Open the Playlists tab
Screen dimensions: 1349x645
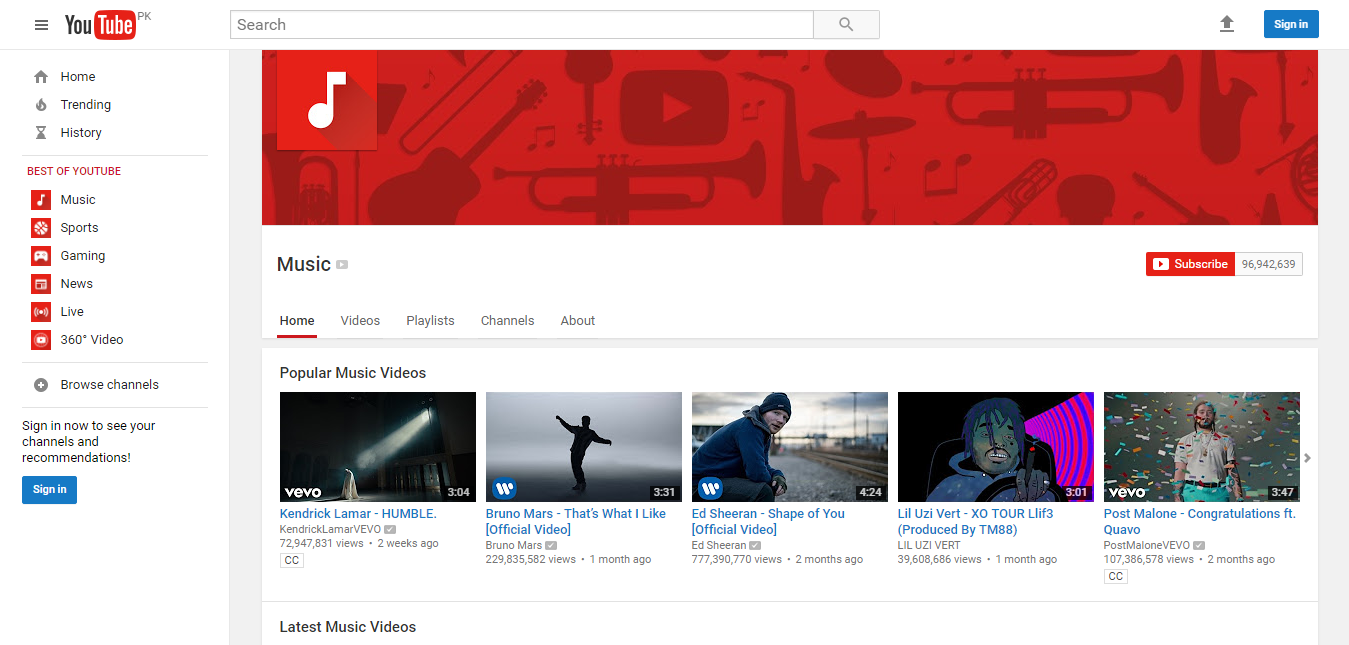pos(430,321)
